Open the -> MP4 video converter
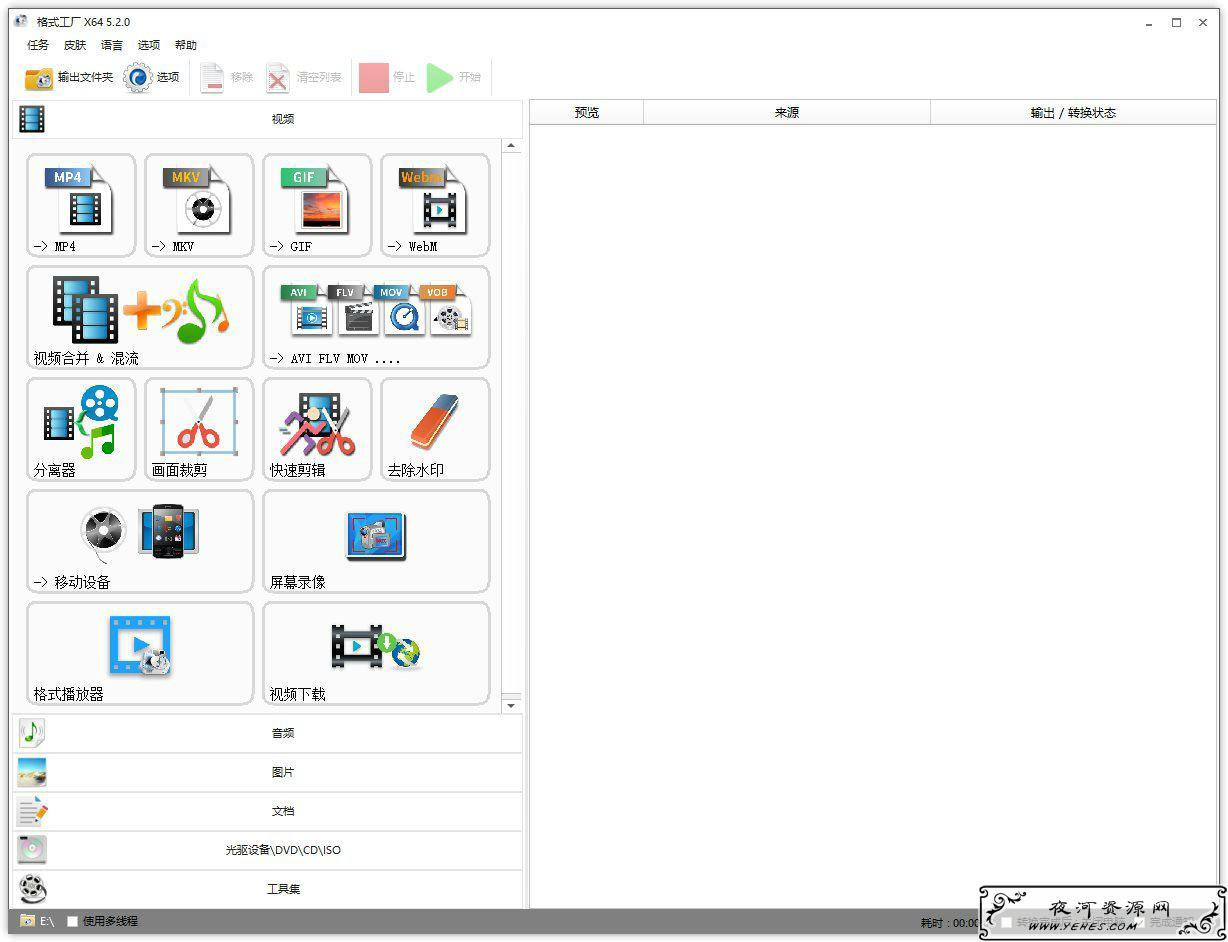1228x942 pixels. pyautogui.click(x=81, y=205)
